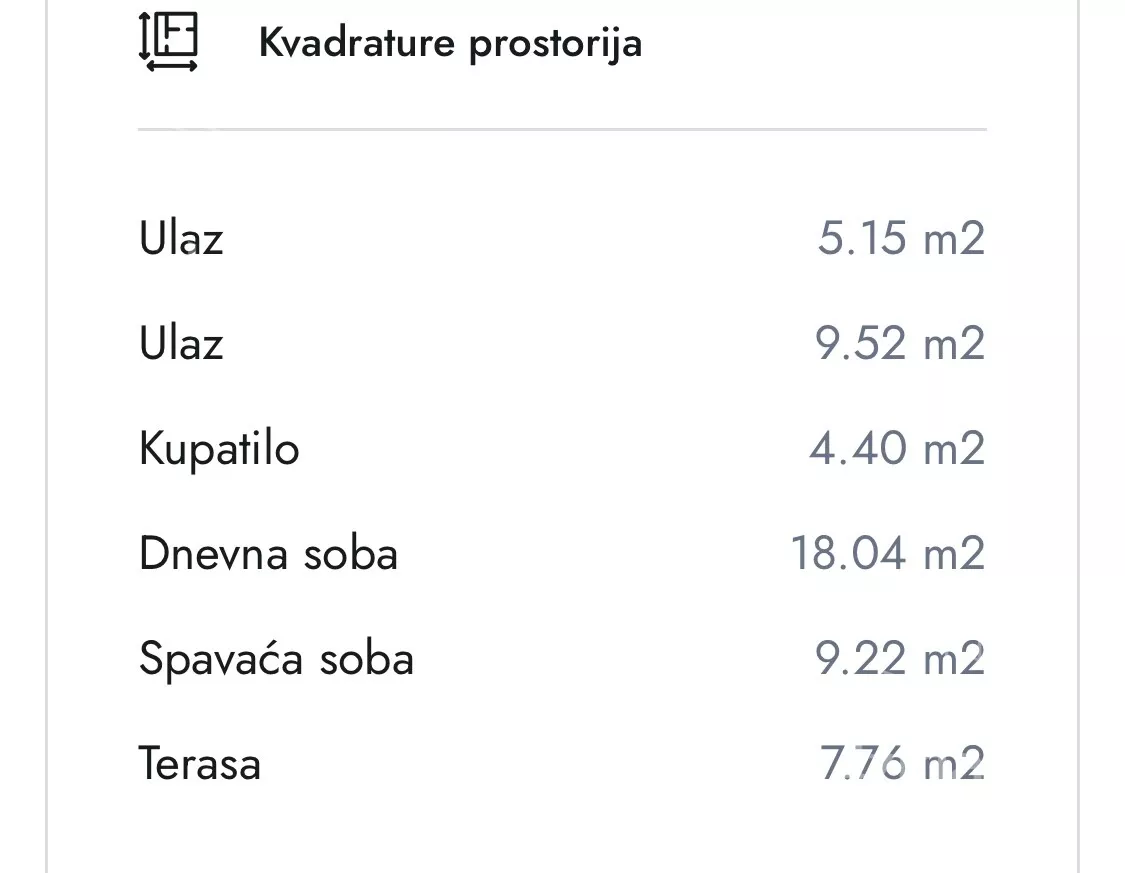Select the Dnevna soba label
Screen dimensions: 1125x873
coord(268,553)
